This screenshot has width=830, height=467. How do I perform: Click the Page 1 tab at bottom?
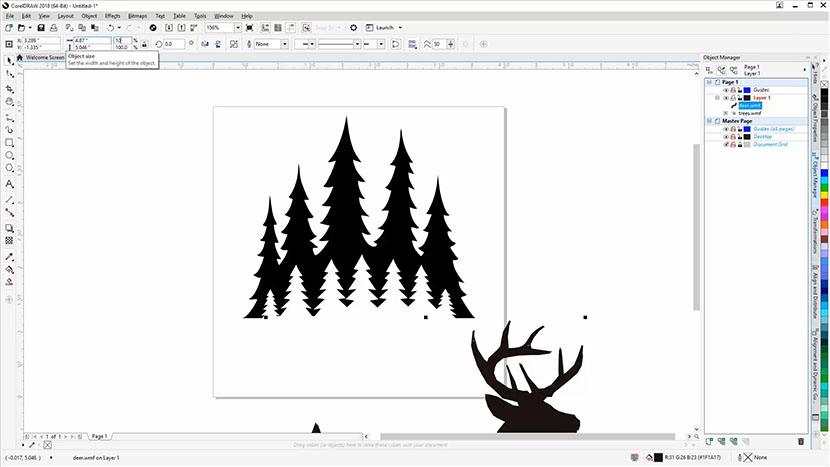[x=100, y=437]
